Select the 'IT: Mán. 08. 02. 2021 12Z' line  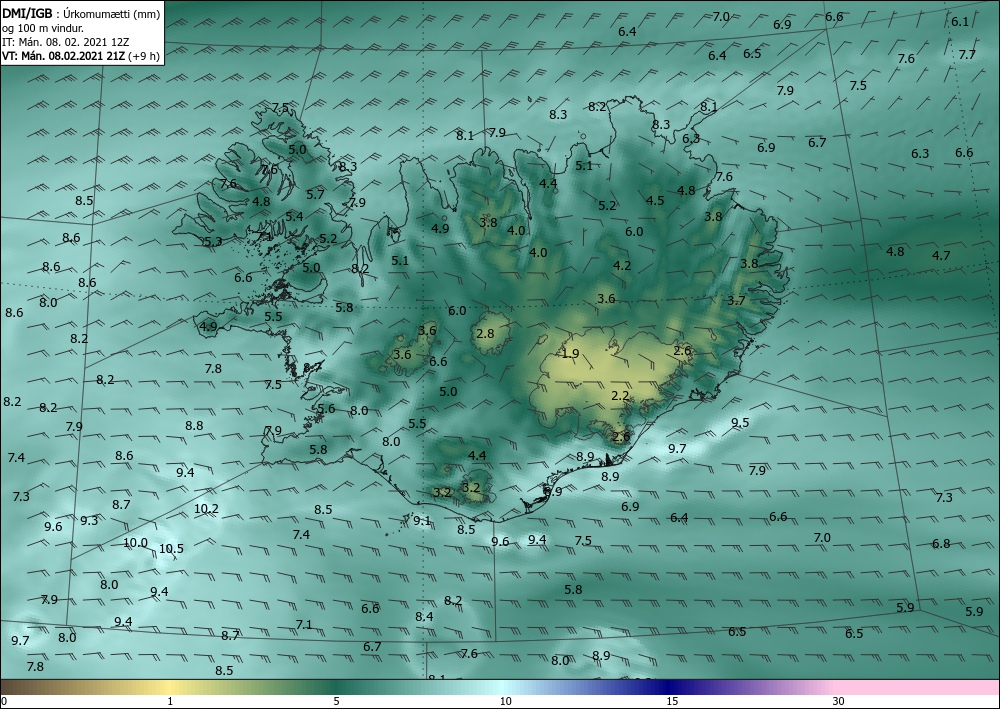66,42
